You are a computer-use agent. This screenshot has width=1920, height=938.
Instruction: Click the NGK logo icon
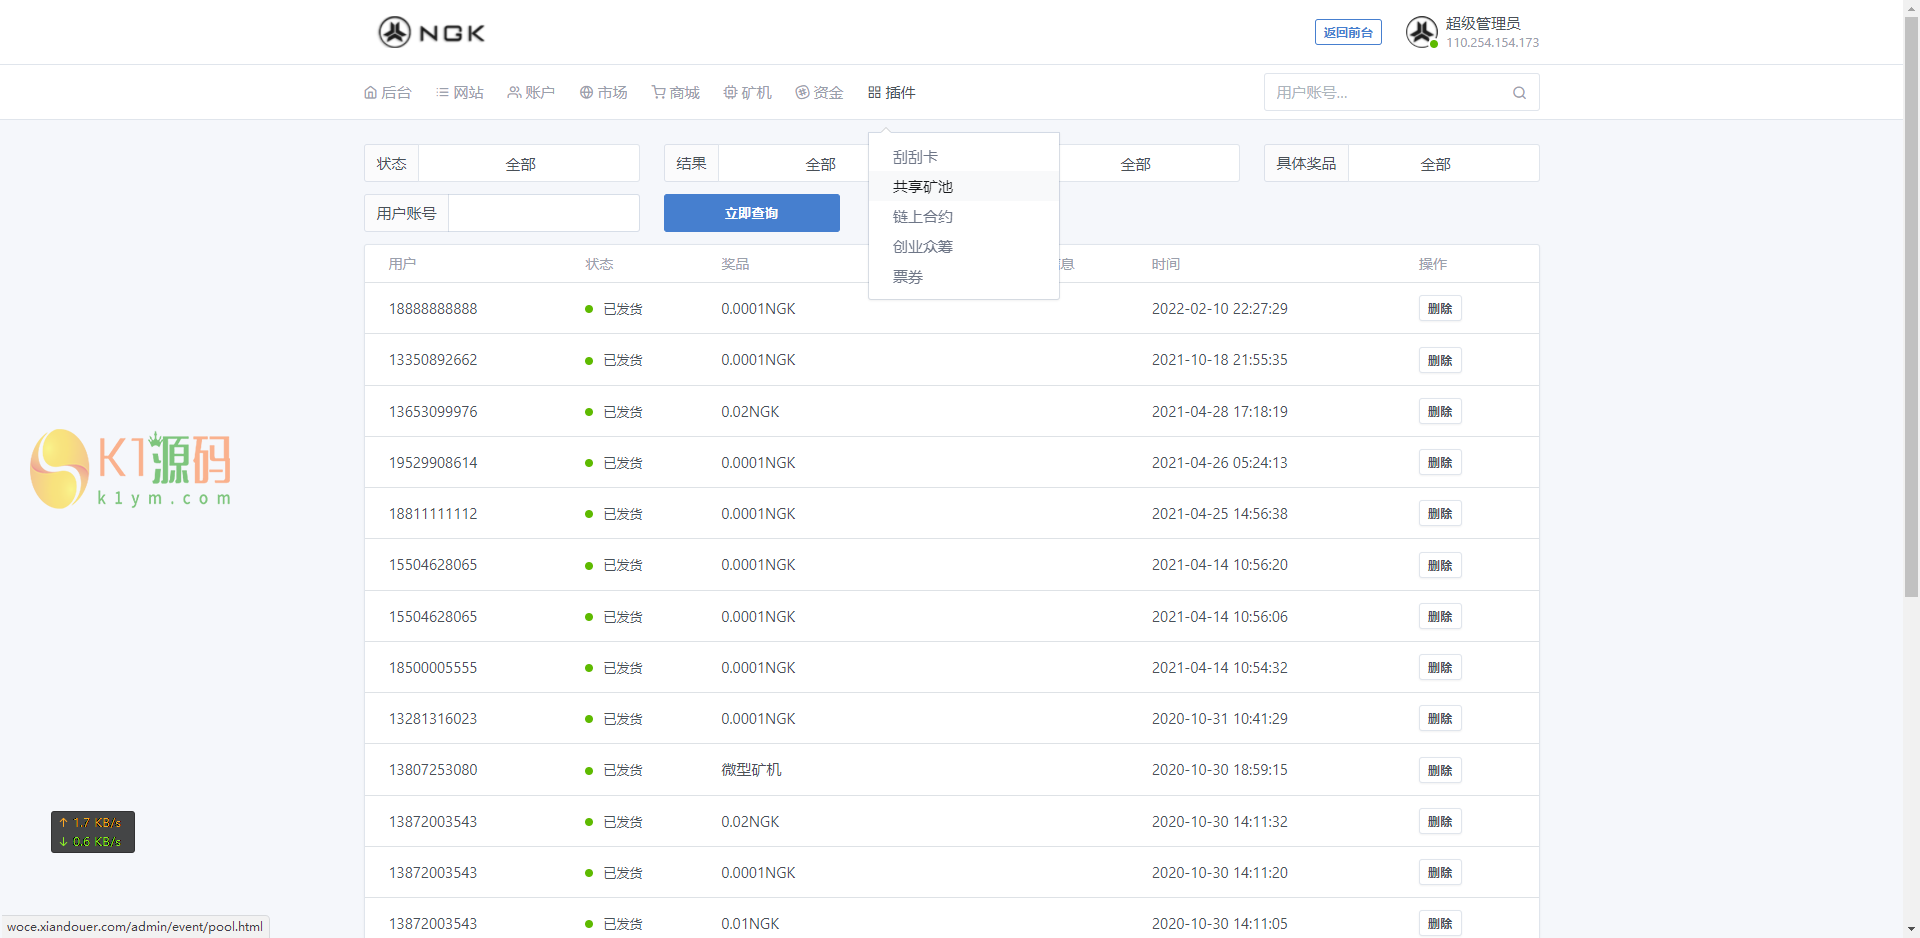point(395,33)
